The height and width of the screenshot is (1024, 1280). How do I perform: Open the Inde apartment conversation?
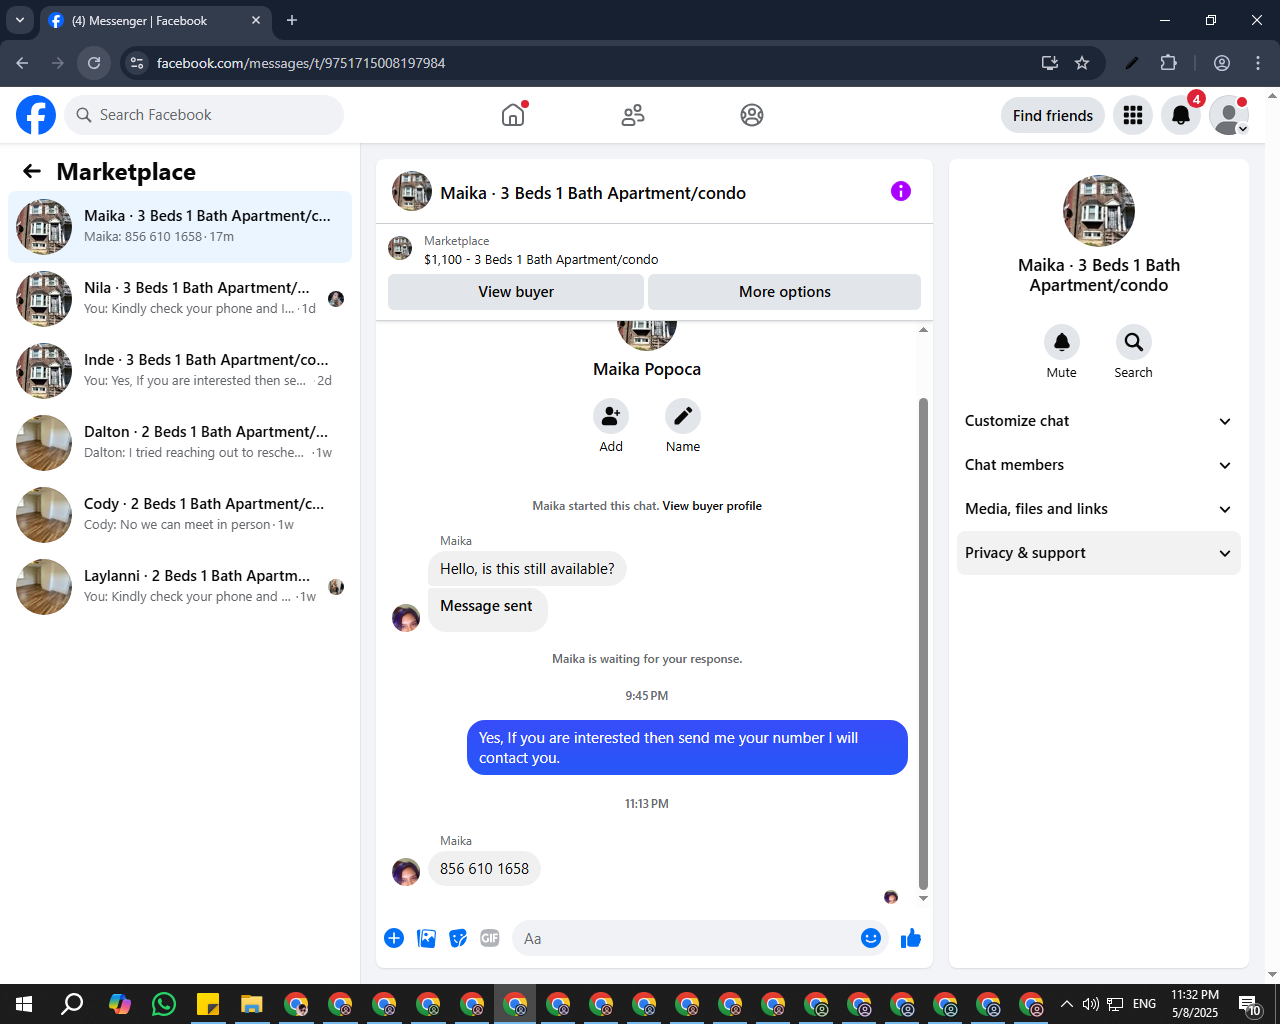(180, 371)
